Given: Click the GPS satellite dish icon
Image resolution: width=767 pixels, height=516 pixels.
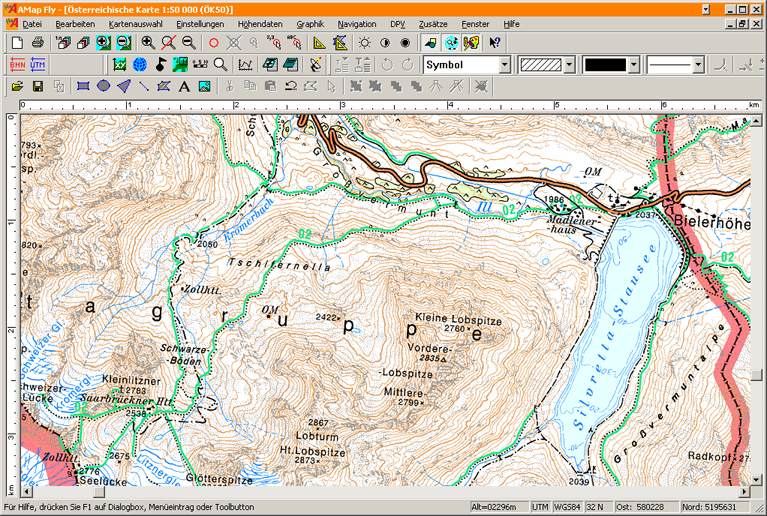Looking at the screenshot, I should point(316,65).
